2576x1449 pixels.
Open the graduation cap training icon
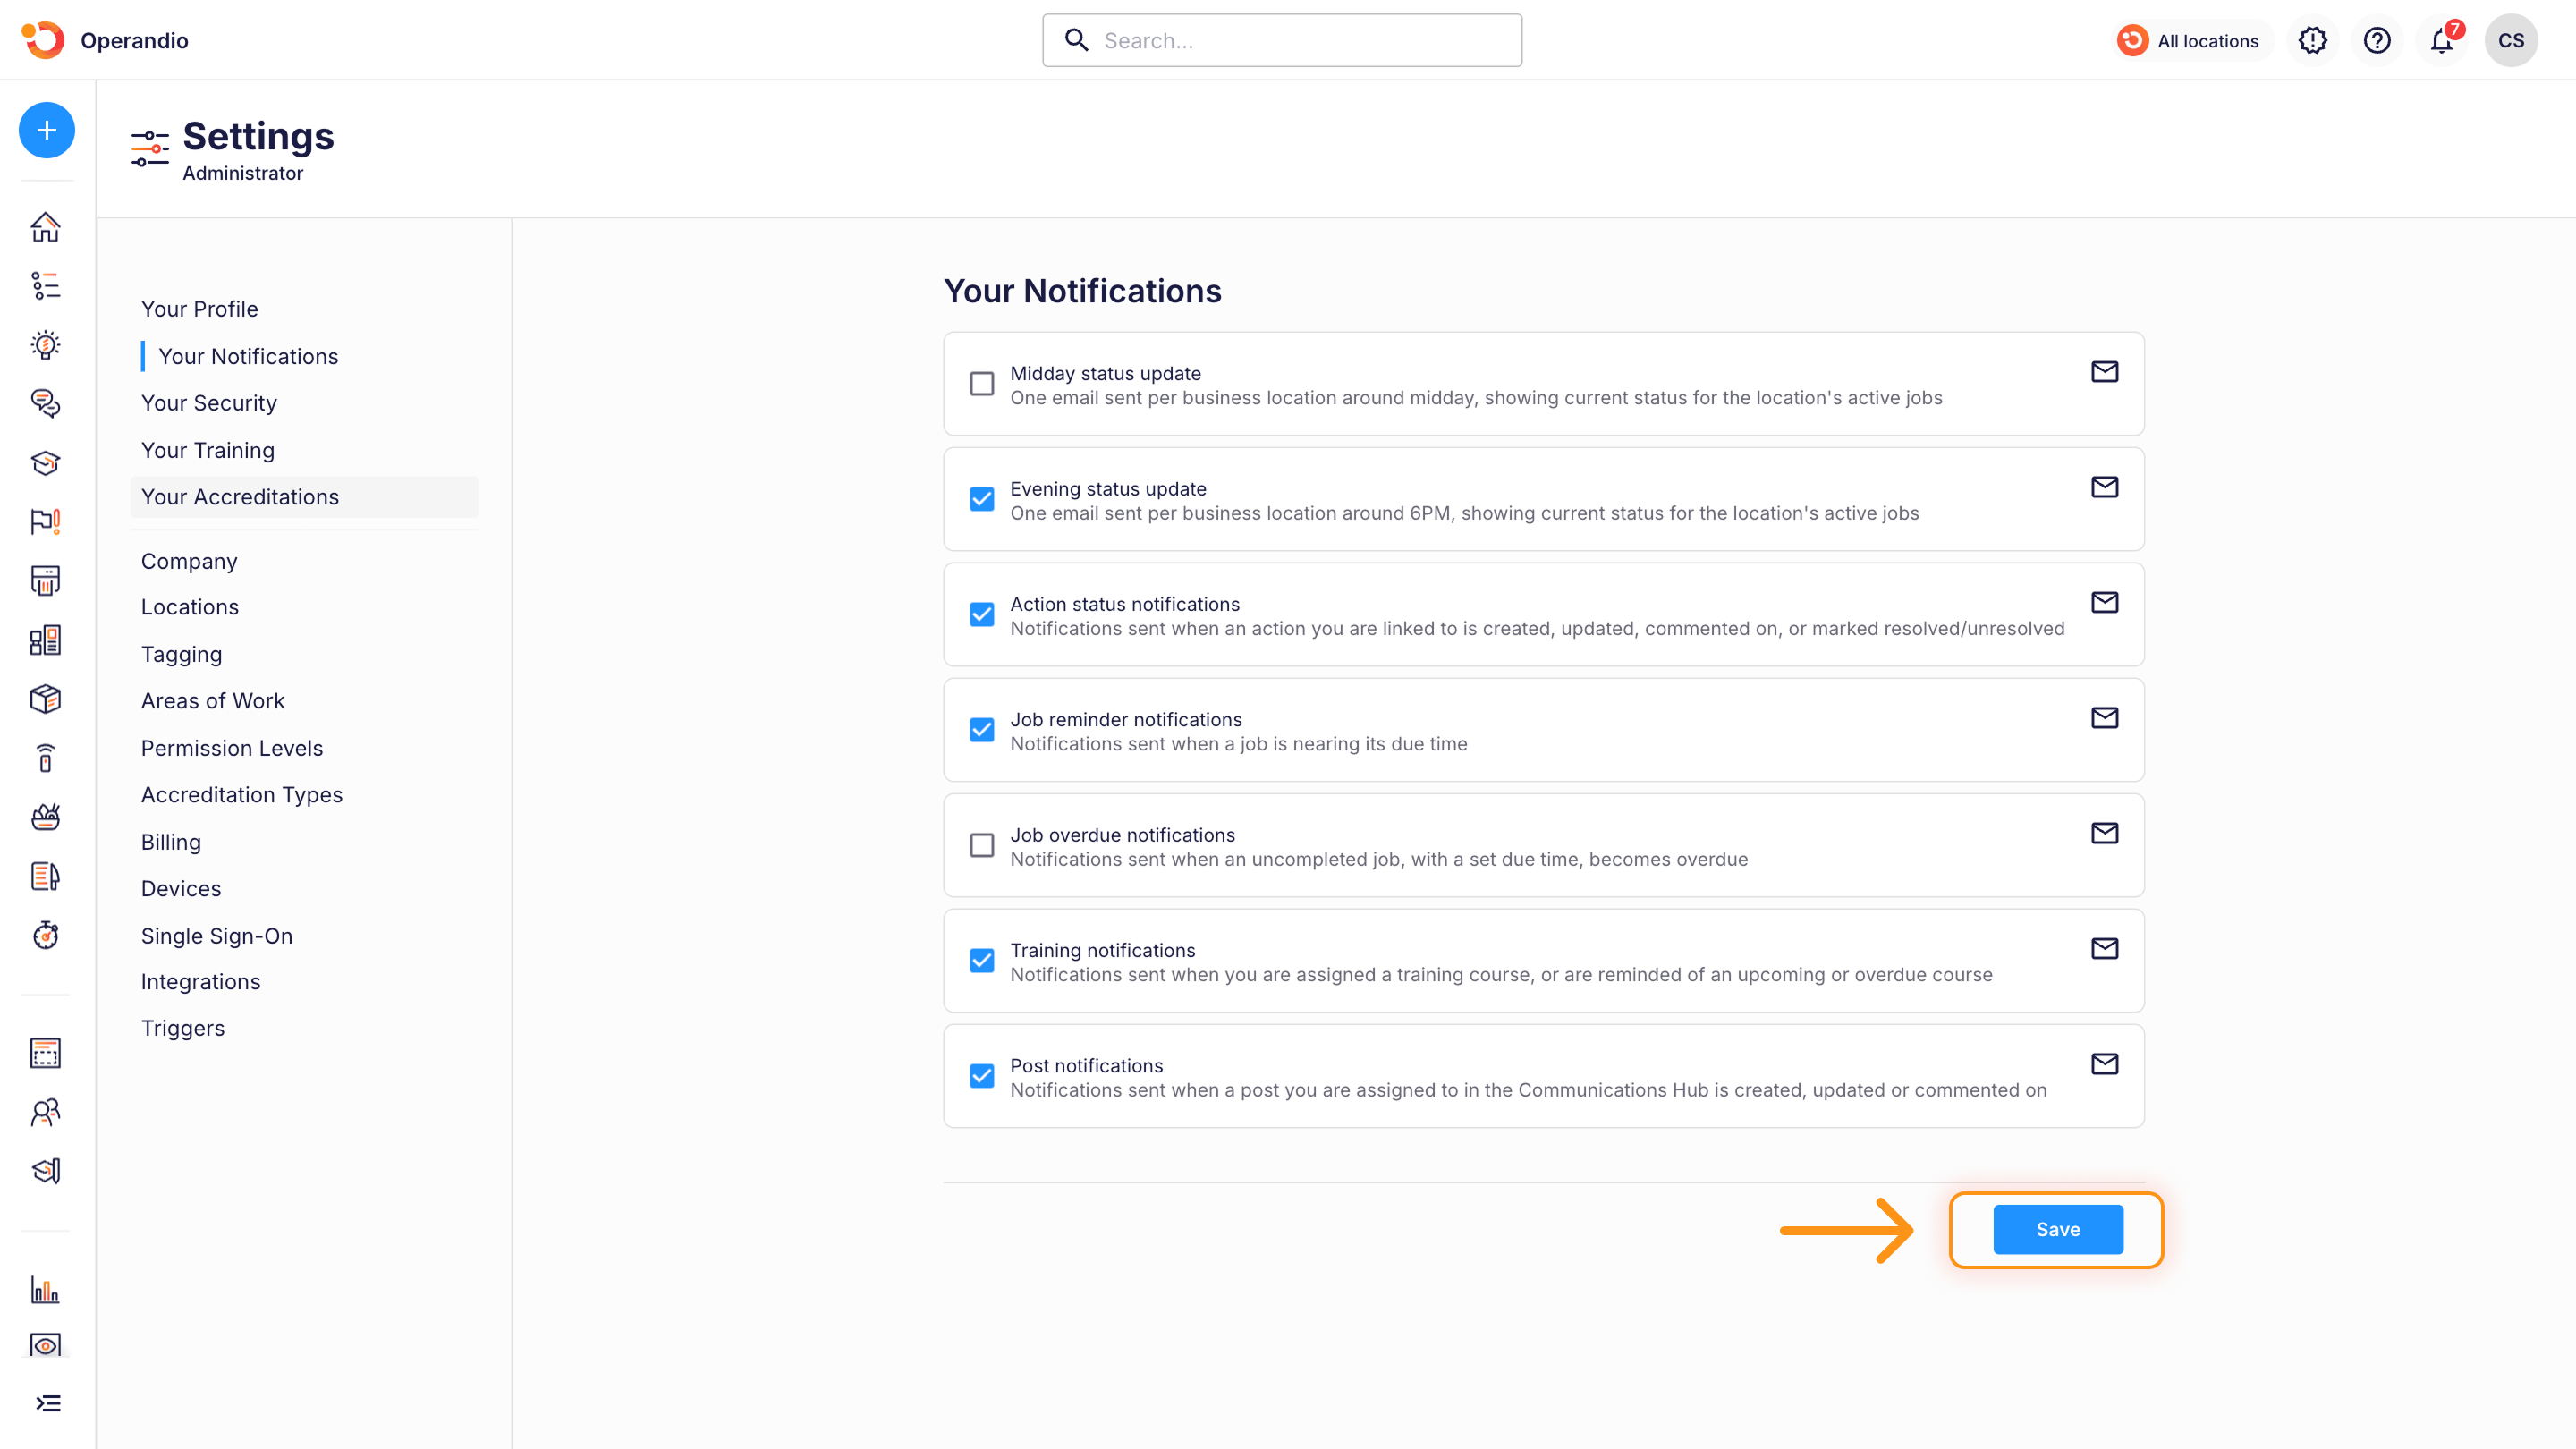pyautogui.click(x=46, y=463)
